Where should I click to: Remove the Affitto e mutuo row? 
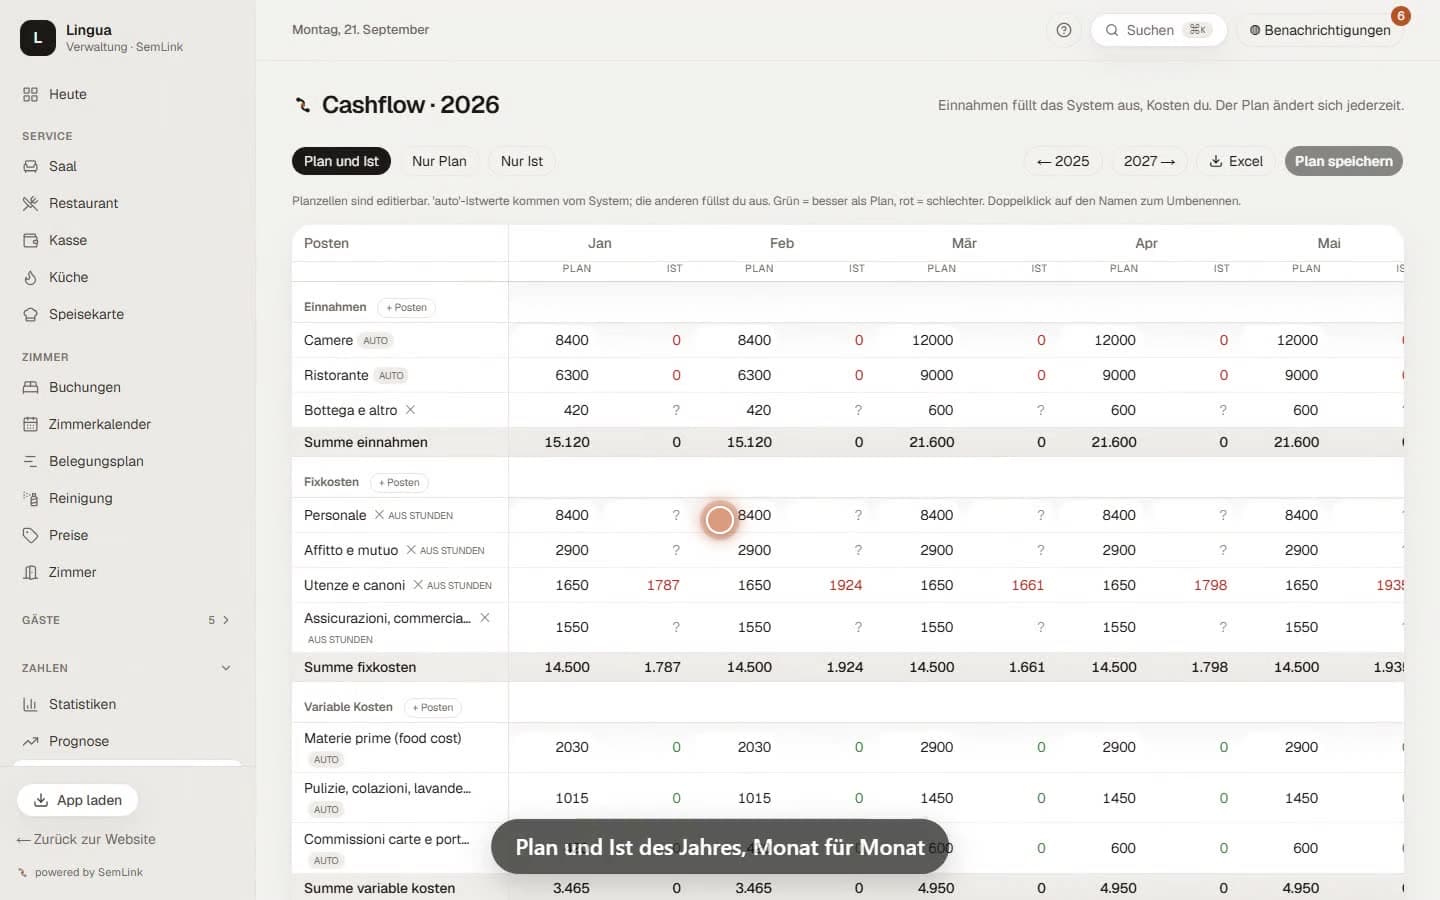(x=411, y=550)
